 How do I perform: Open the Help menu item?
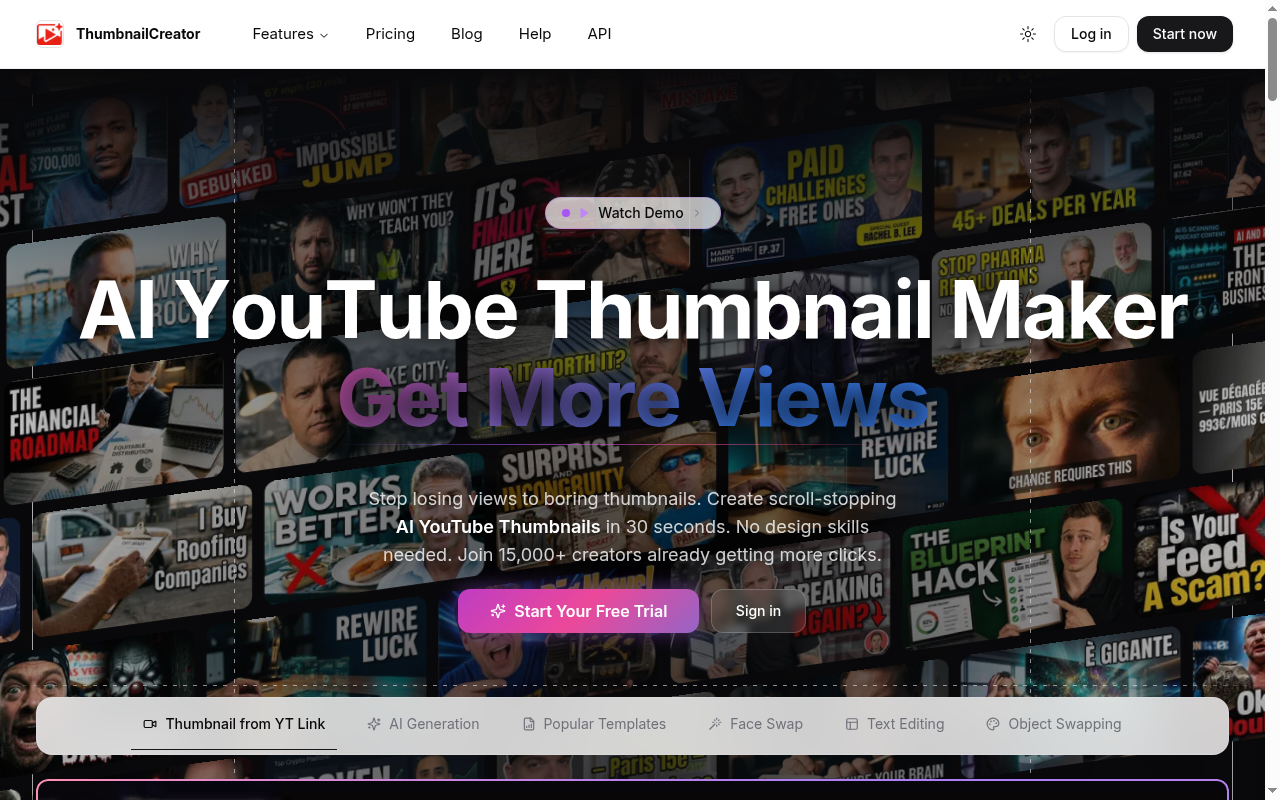click(x=535, y=34)
